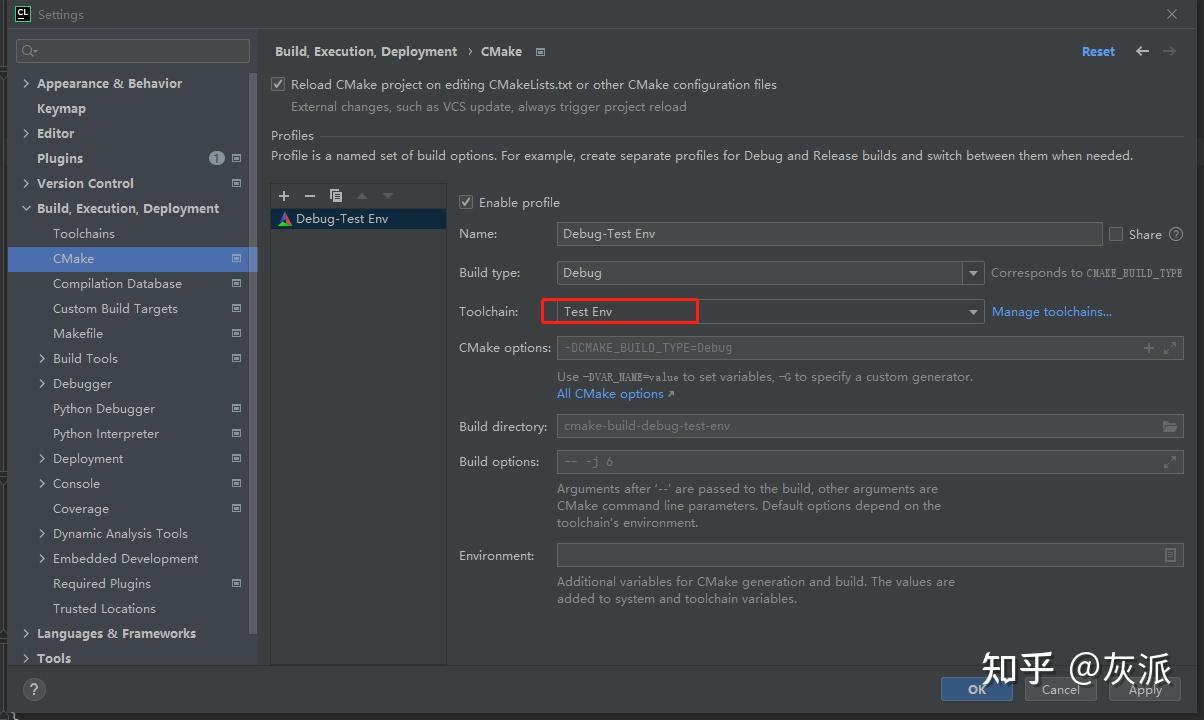Image resolution: width=1204 pixels, height=720 pixels.
Task: Uncheck the Enable profile checkbox
Action: pos(466,202)
